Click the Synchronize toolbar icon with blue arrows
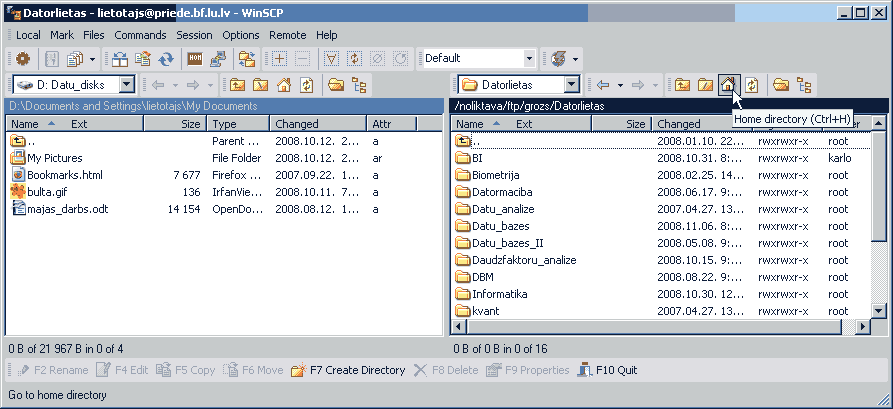893x409 pixels. tap(166, 58)
